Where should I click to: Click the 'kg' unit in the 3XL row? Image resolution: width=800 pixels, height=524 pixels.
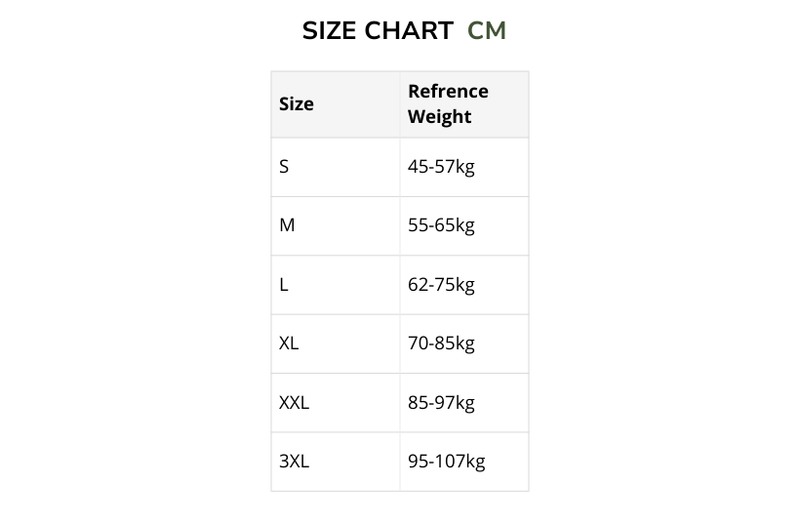tap(475, 463)
